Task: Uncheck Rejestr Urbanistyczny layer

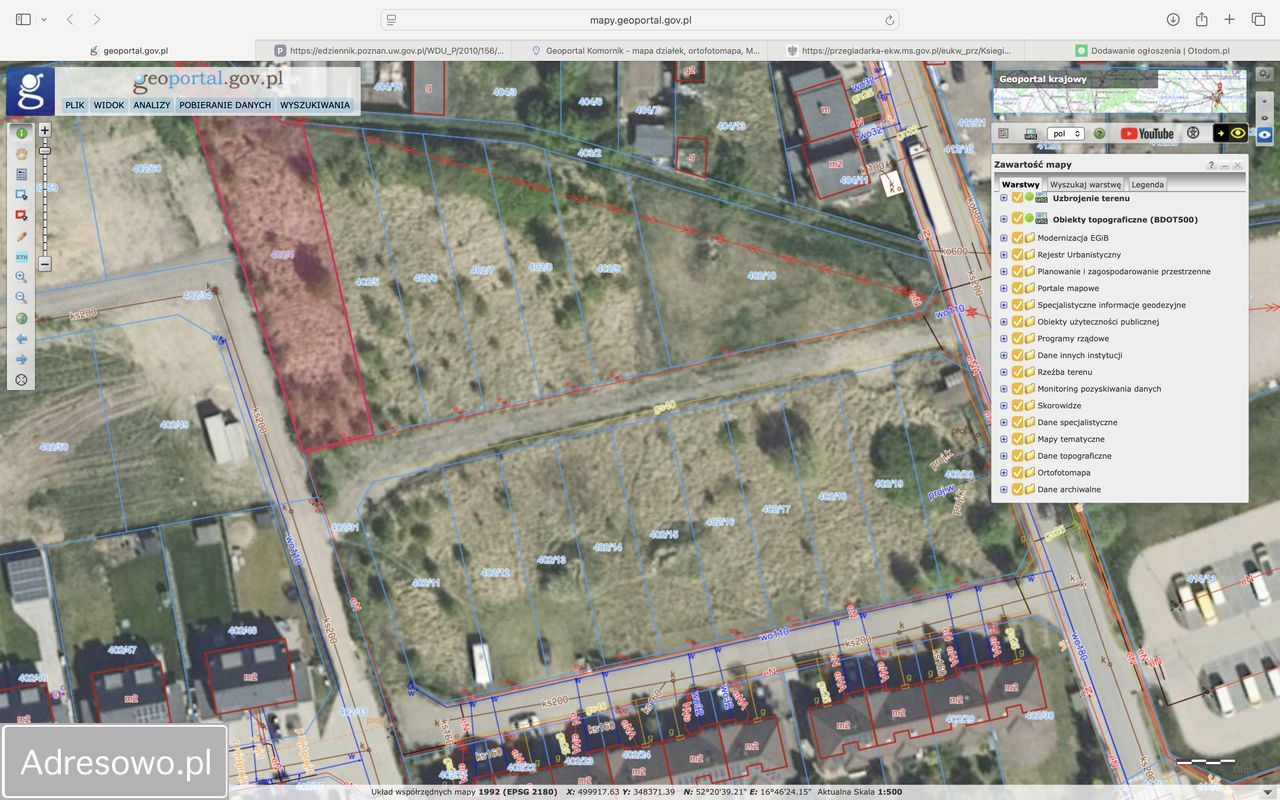Action: [x=1018, y=255]
